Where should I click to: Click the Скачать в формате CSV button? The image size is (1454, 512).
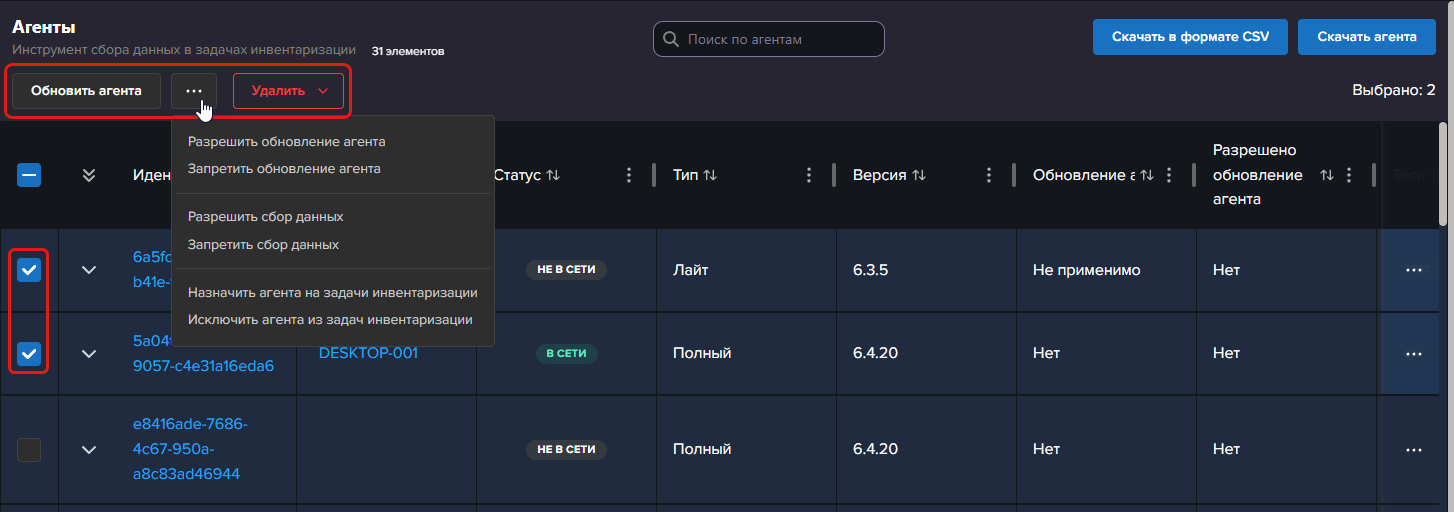click(x=1190, y=37)
